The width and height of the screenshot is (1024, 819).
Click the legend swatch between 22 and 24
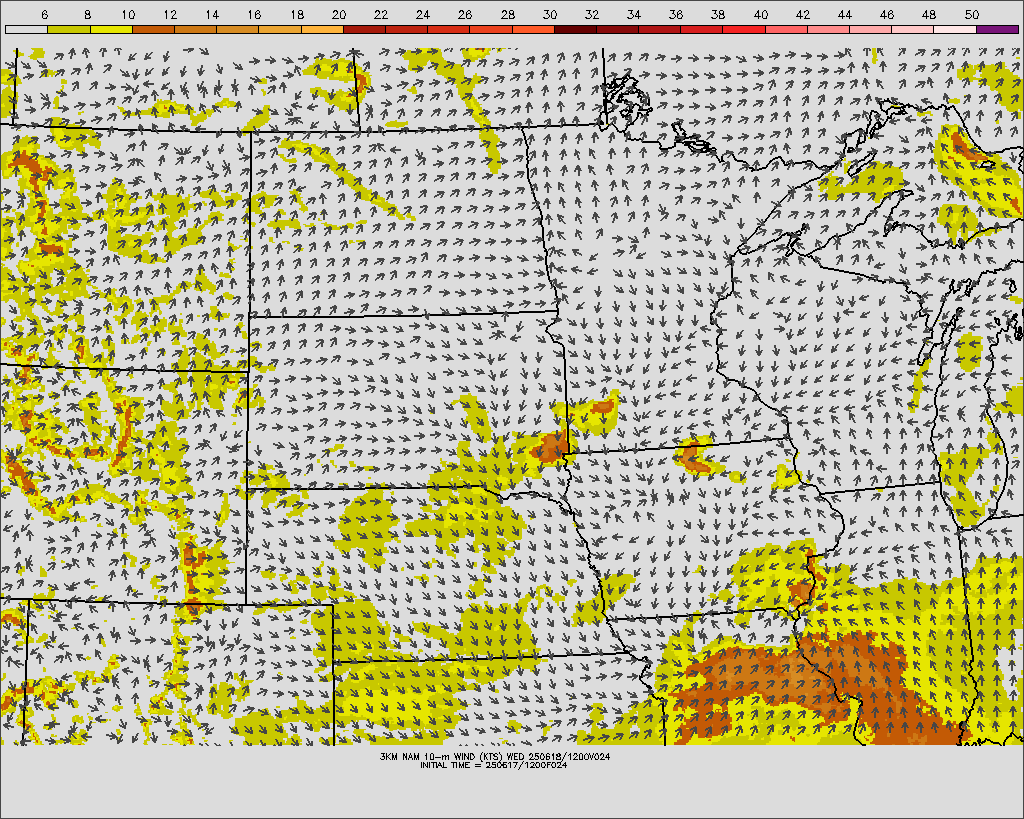pyautogui.click(x=406, y=29)
